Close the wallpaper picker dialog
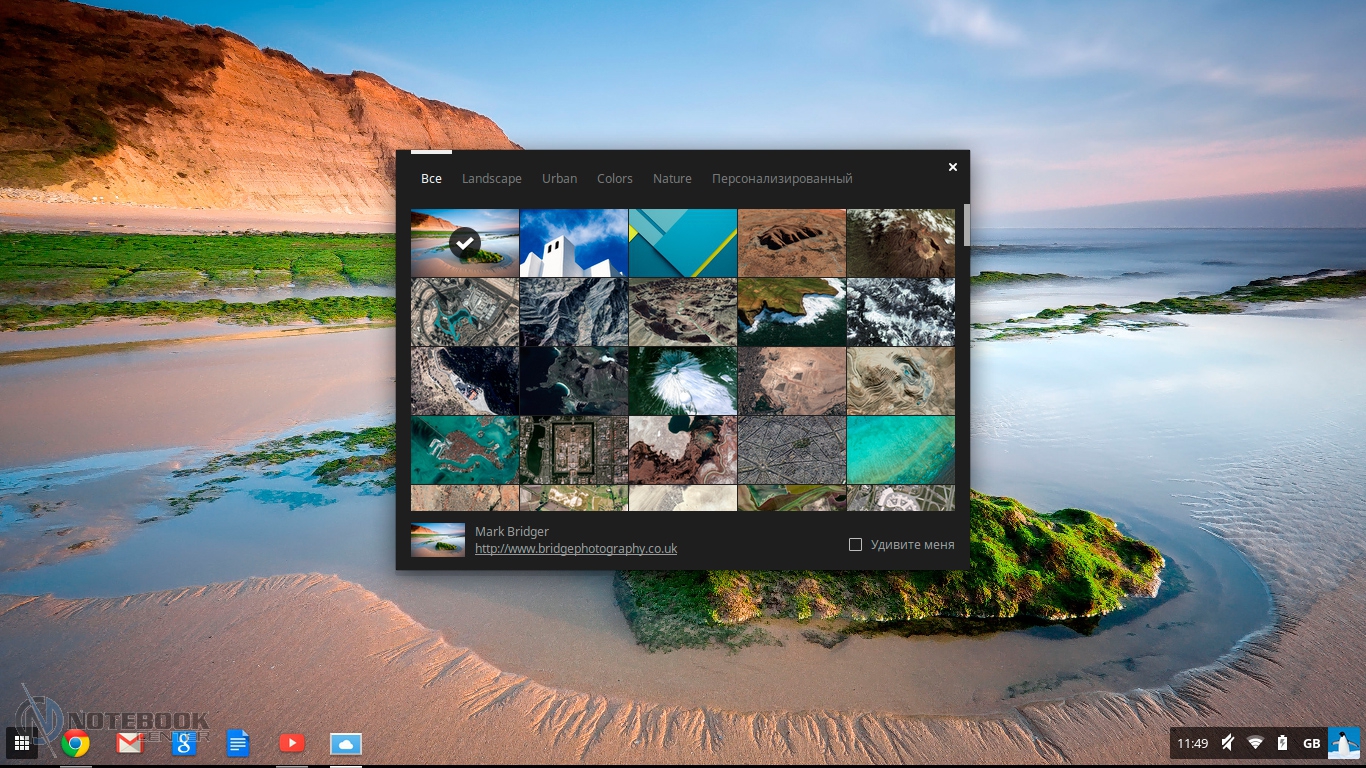The height and width of the screenshot is (768, 1366). (952, 167)
